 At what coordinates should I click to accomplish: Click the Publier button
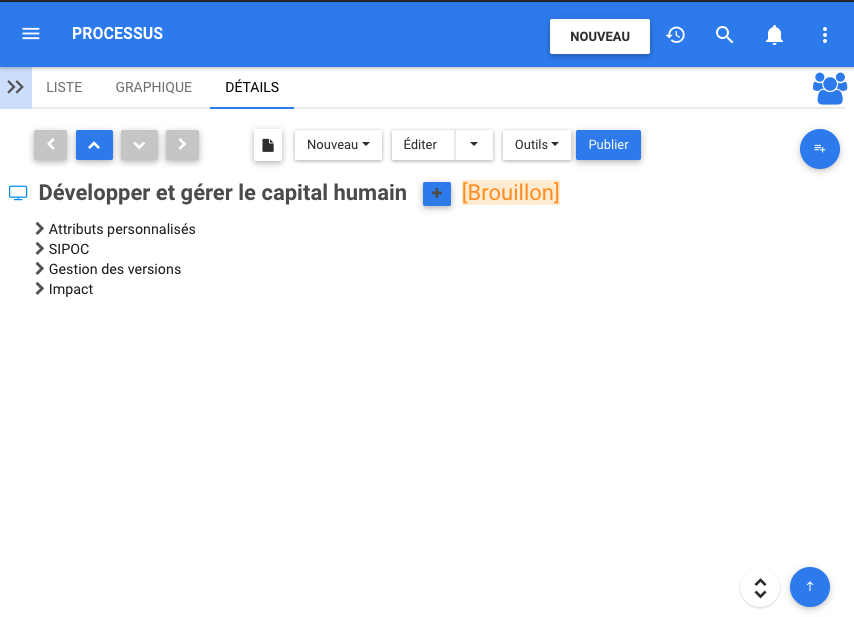click(x=608, y=145)
